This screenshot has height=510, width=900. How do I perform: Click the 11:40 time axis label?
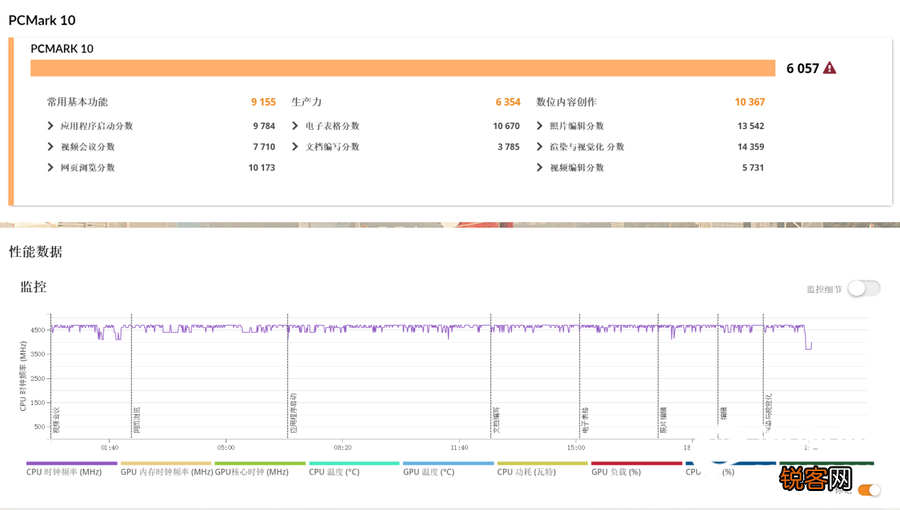[x=459, y=447]
